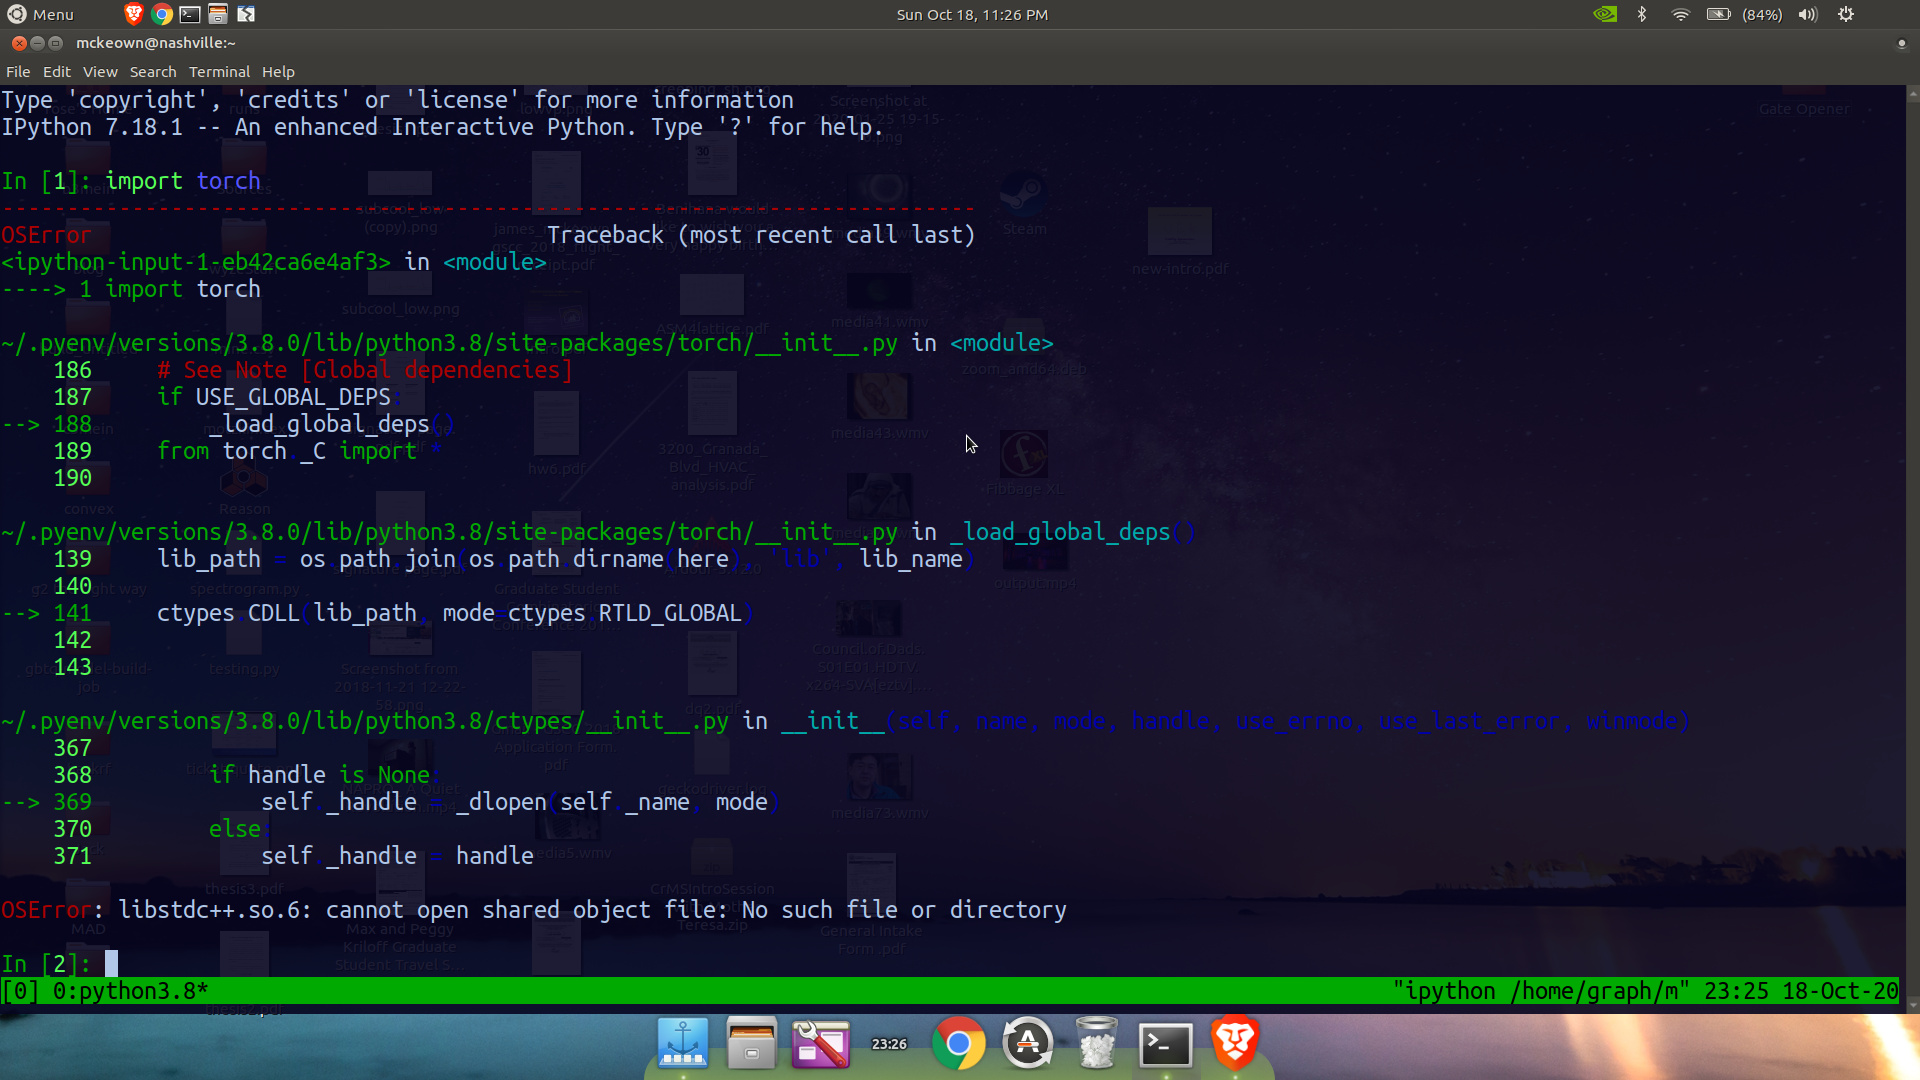Viewport: 1920px width, 1080px height.
Task: Open Brave browser from the top panel
Action: click(133, 14)
